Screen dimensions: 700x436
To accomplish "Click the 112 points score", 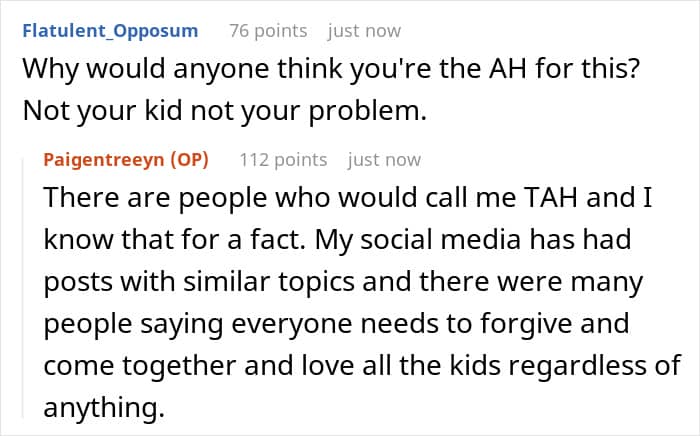I will click(x=283, y=159).
